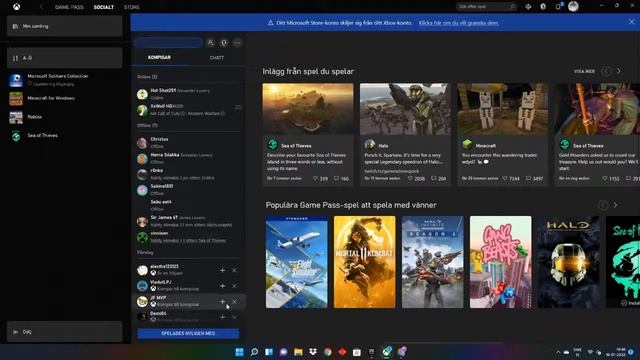The width and height of the screenshot is (640, 360).
Task: Dismiss the JF MVP suggestion with the X
Action: pyautogui.click(x=234, y=302)
